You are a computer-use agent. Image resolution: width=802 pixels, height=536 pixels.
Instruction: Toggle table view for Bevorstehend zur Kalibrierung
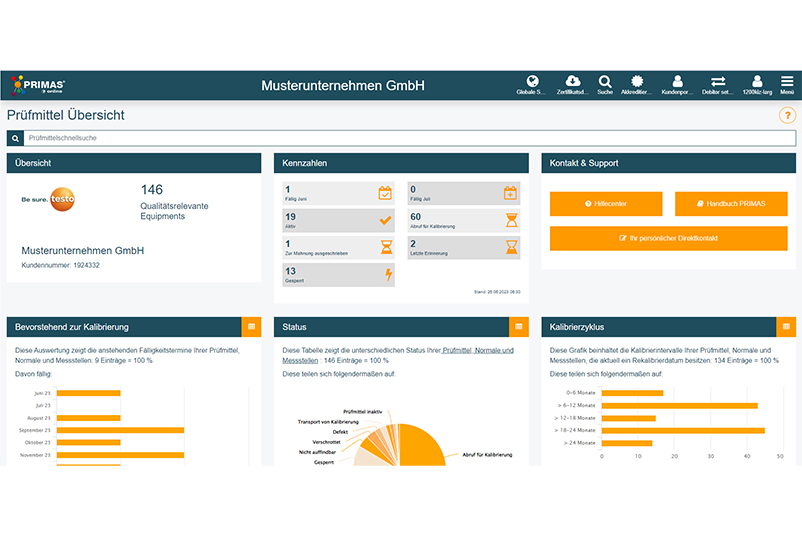pos(251,327)
